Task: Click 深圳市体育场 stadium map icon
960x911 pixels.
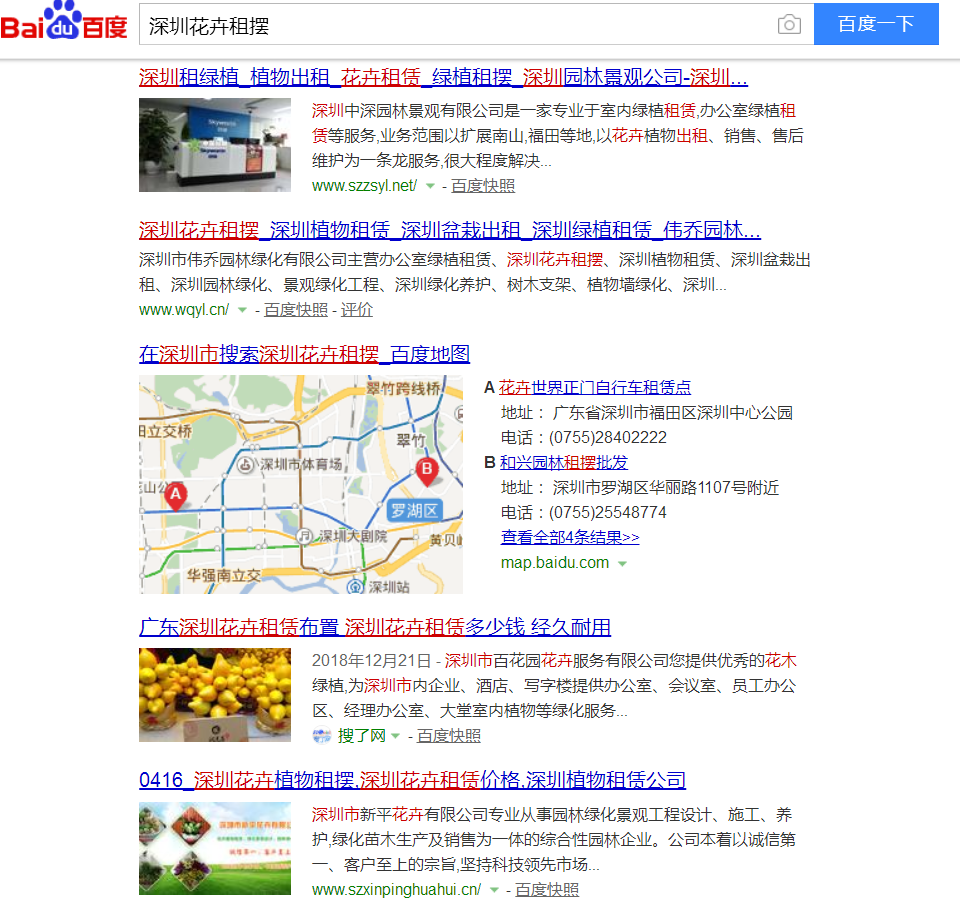Action: tap(246, 465)
